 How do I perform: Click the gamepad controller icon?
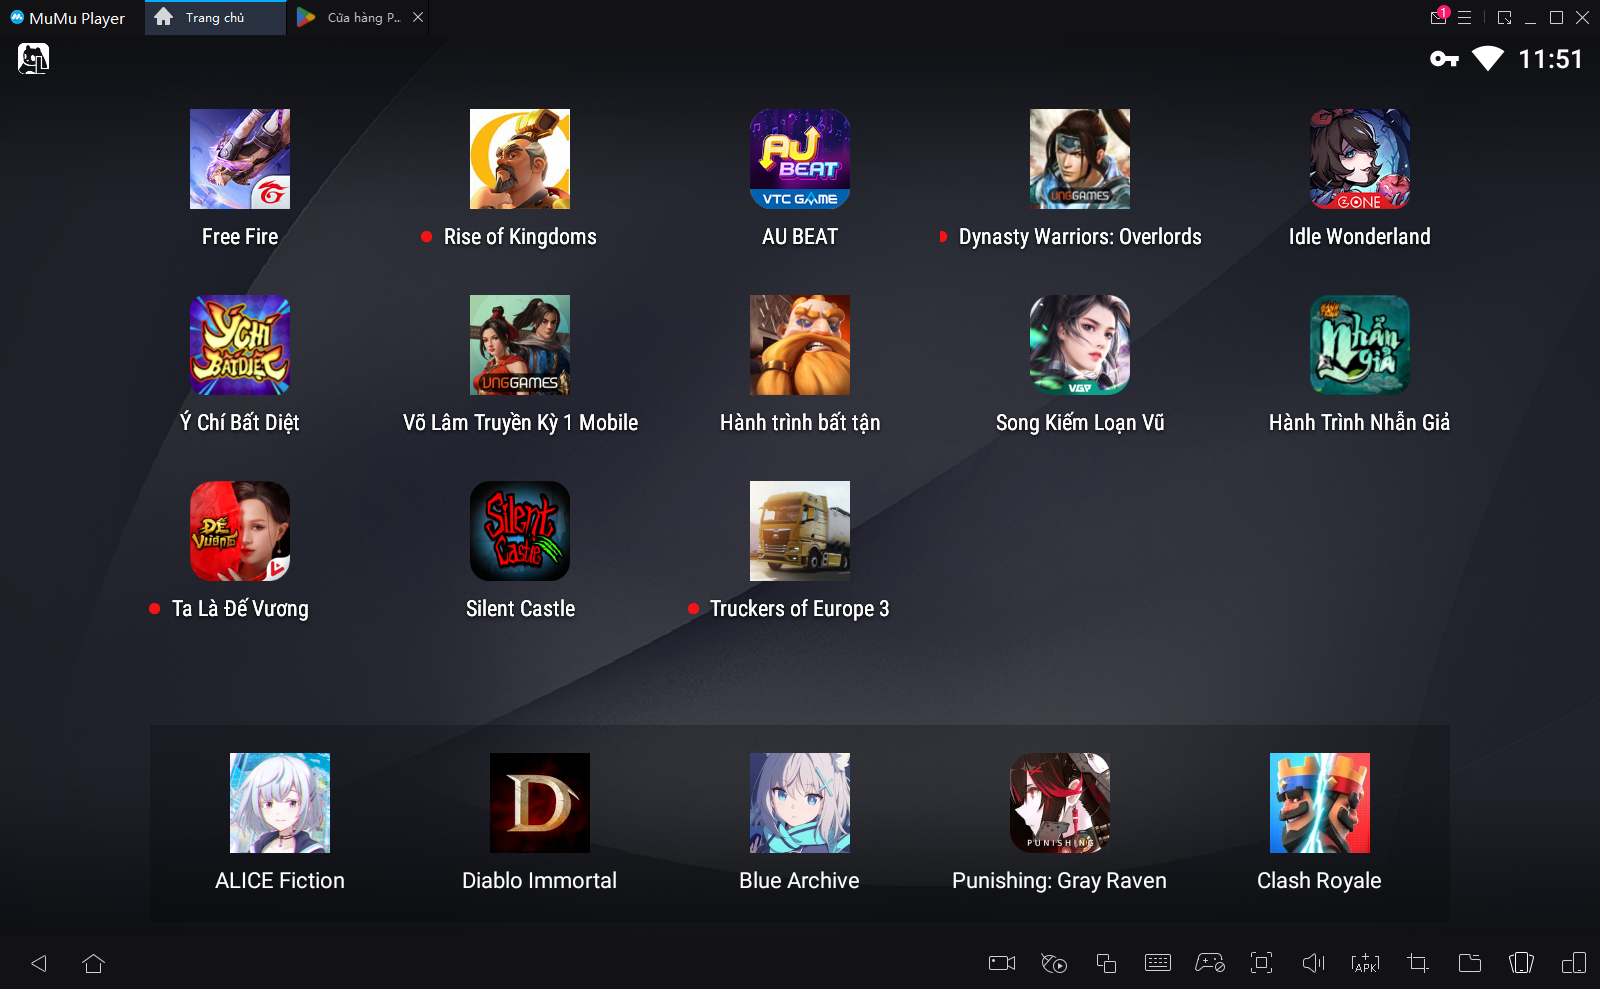coord(1209,963)
